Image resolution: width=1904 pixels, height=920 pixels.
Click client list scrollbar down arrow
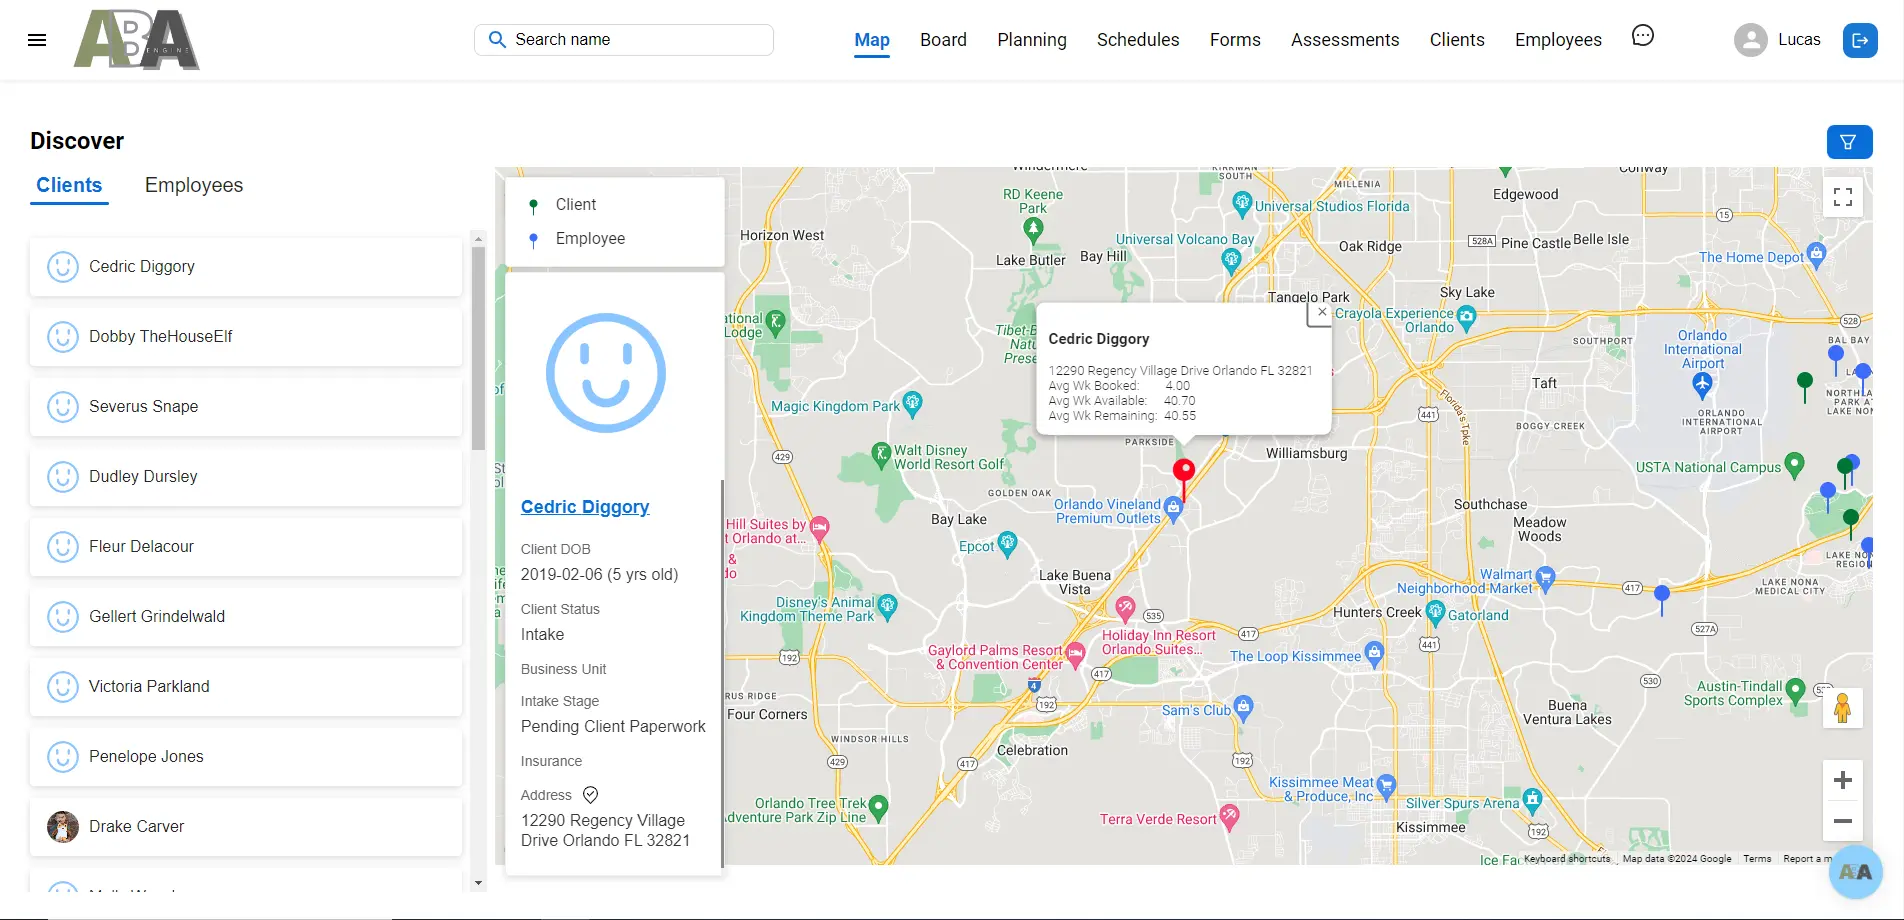coord(478,883)
